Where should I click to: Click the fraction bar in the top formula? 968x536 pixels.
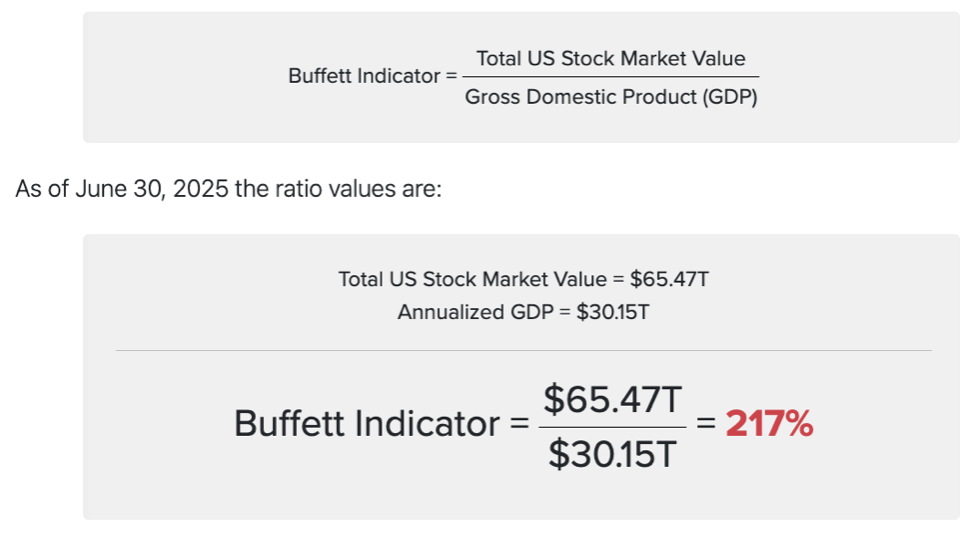coord(611,77)
